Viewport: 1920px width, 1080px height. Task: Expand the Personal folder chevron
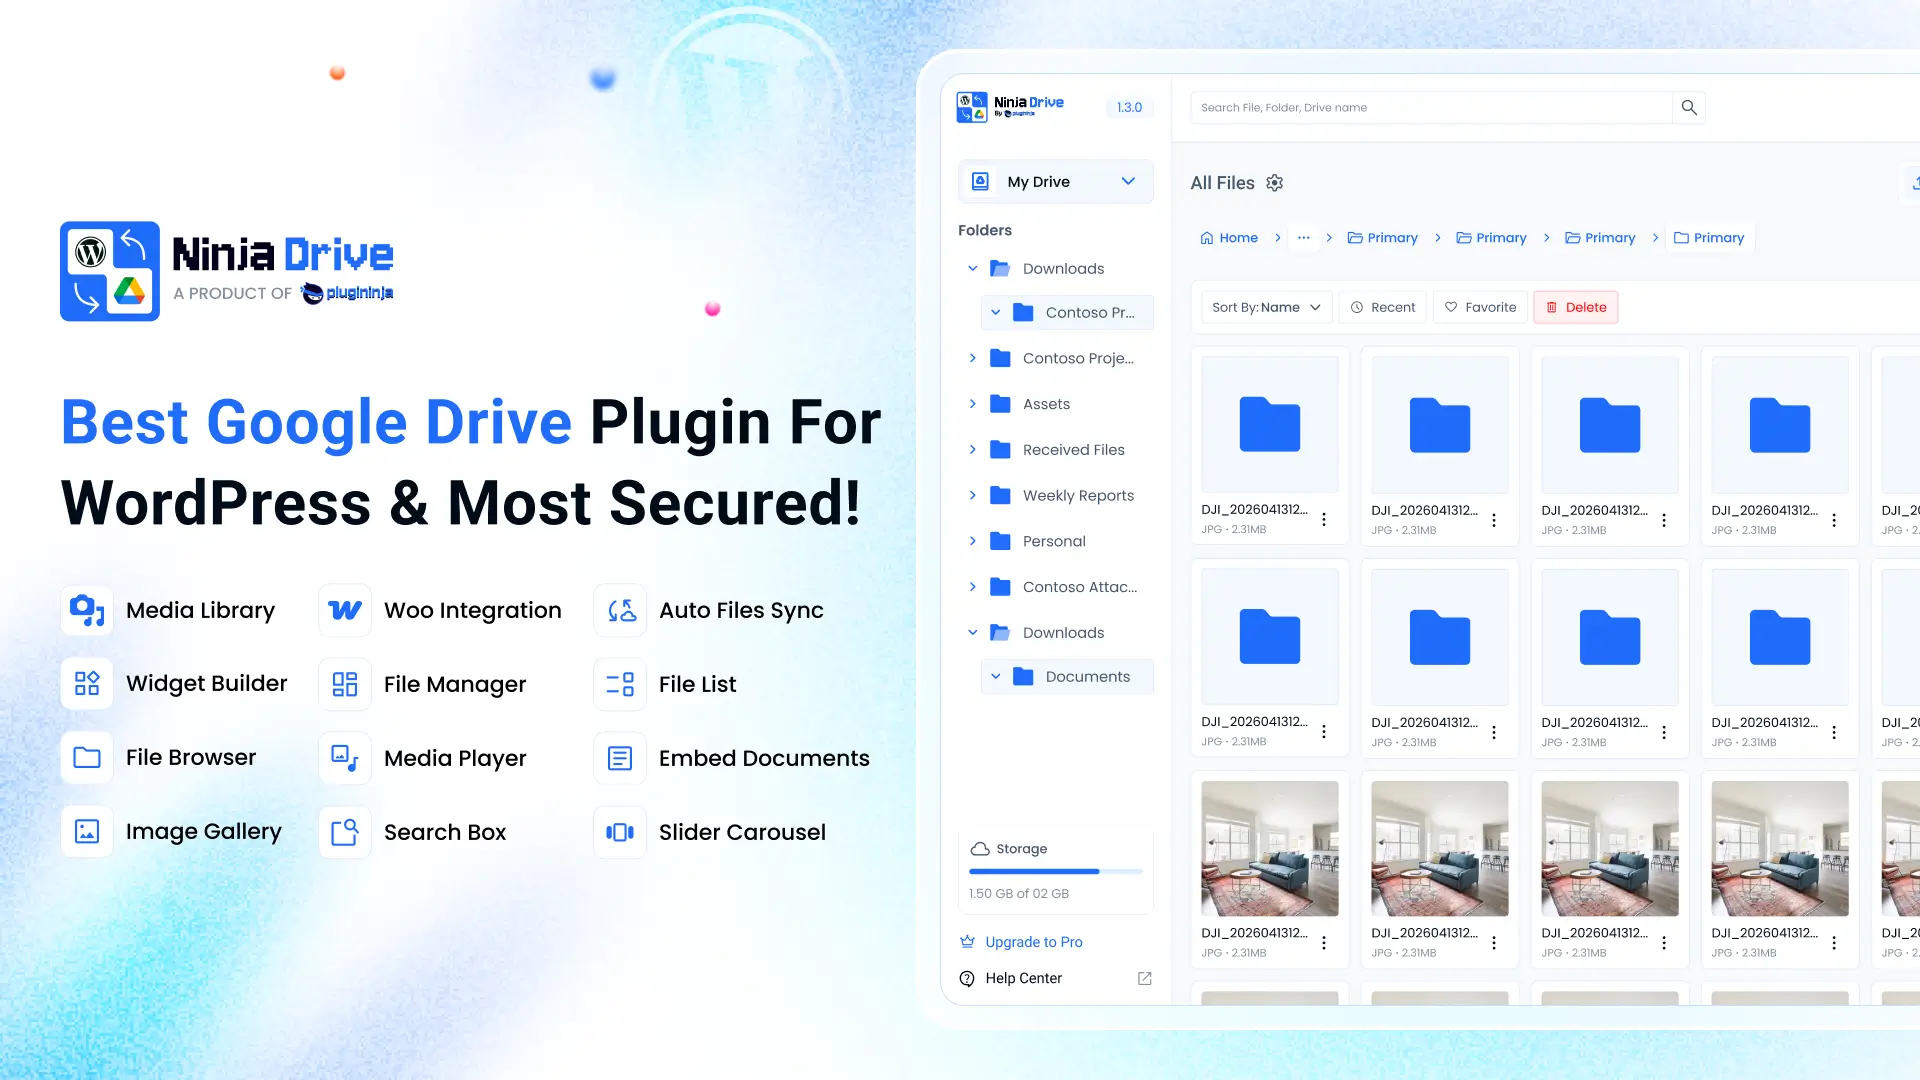973,541
